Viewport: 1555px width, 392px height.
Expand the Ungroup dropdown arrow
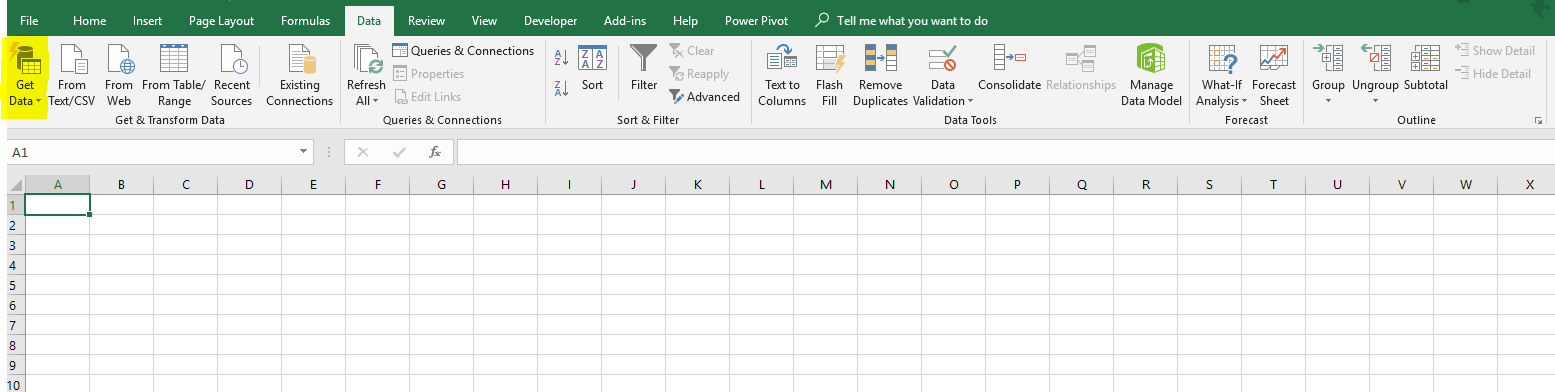click(1375, 101)
